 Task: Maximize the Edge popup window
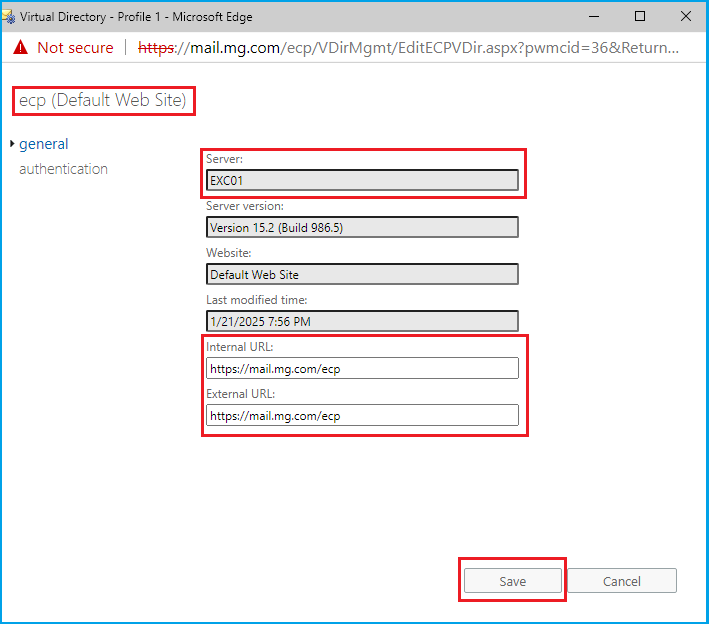click(x=640, y=16)
